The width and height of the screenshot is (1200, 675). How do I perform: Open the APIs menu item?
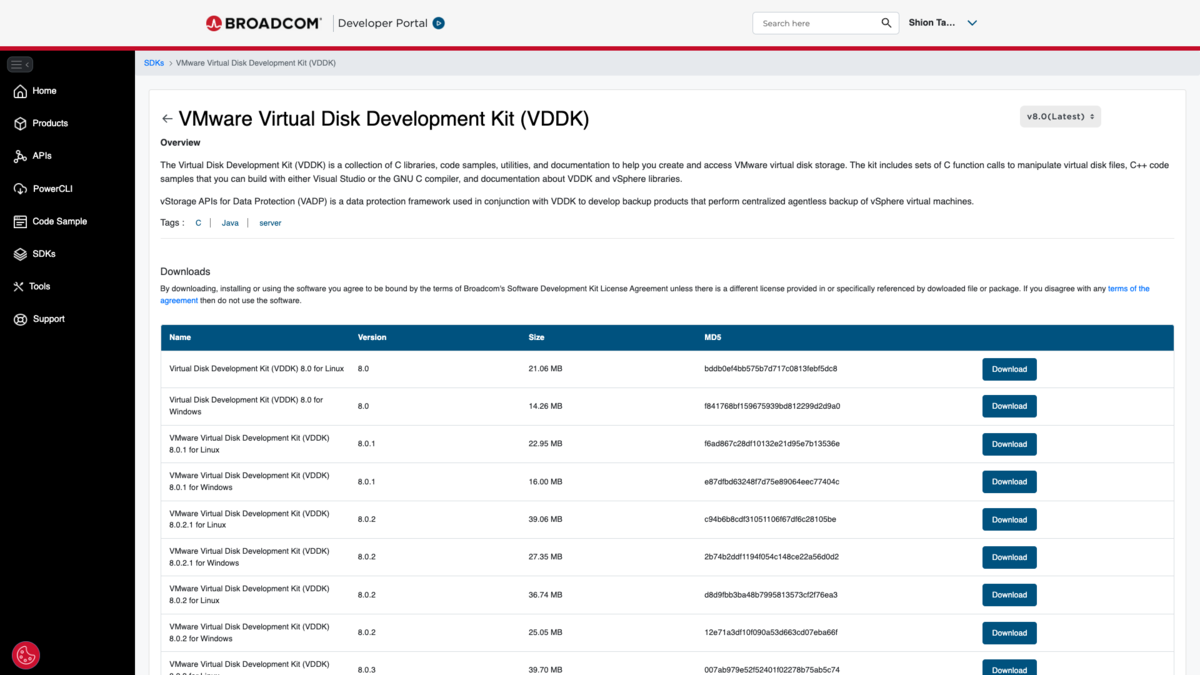pos(42,156)
